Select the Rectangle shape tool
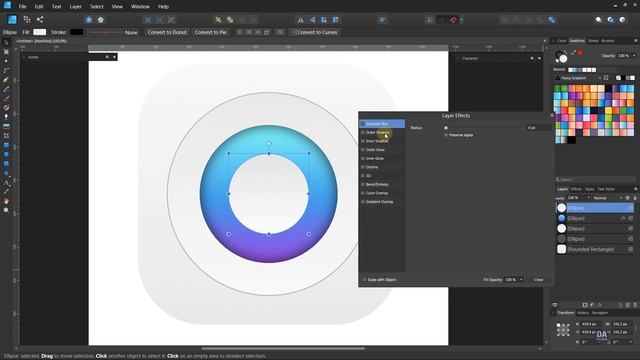The image size is (640, 360). point(6,145)
